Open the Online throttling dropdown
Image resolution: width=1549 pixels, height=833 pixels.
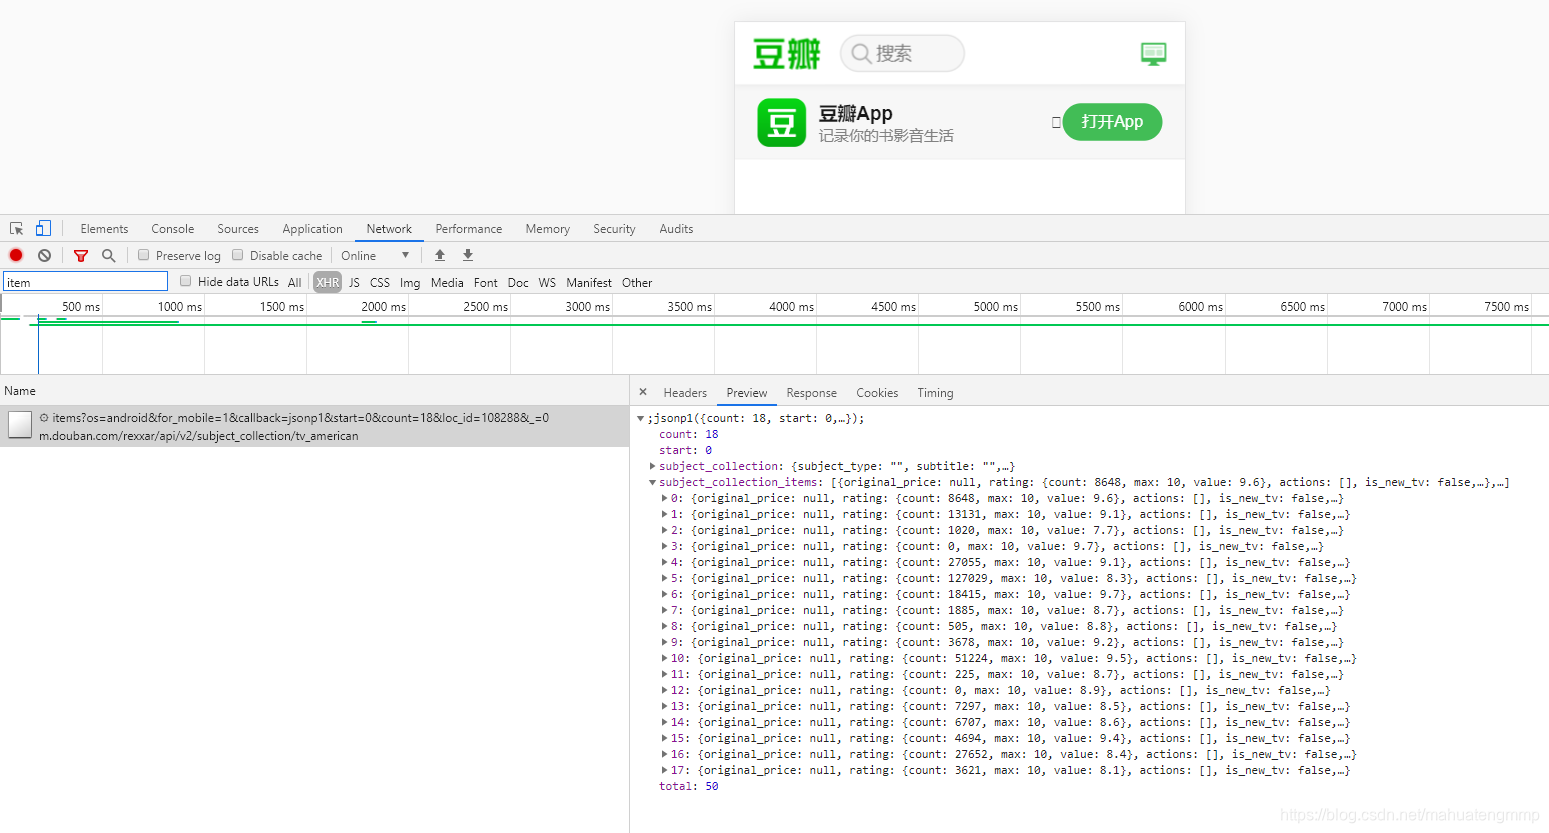[375, 256]
